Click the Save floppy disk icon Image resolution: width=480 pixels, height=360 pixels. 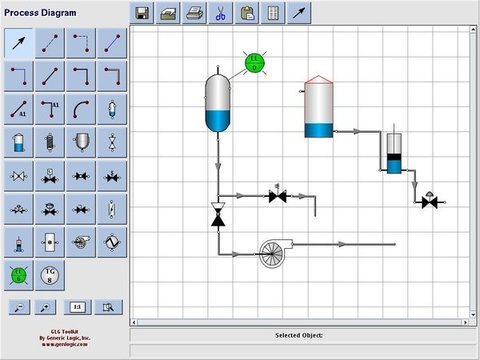pos(142,13)
